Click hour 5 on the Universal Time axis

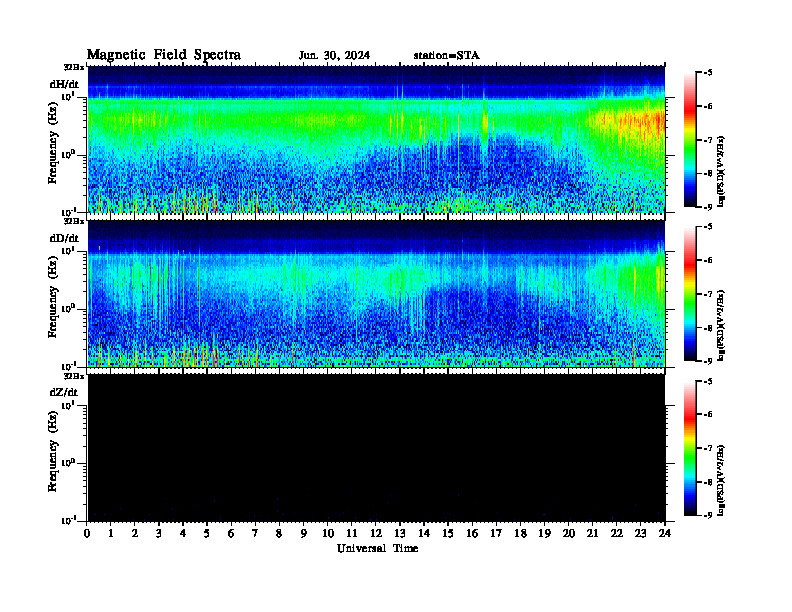click(x=207, y=534)
